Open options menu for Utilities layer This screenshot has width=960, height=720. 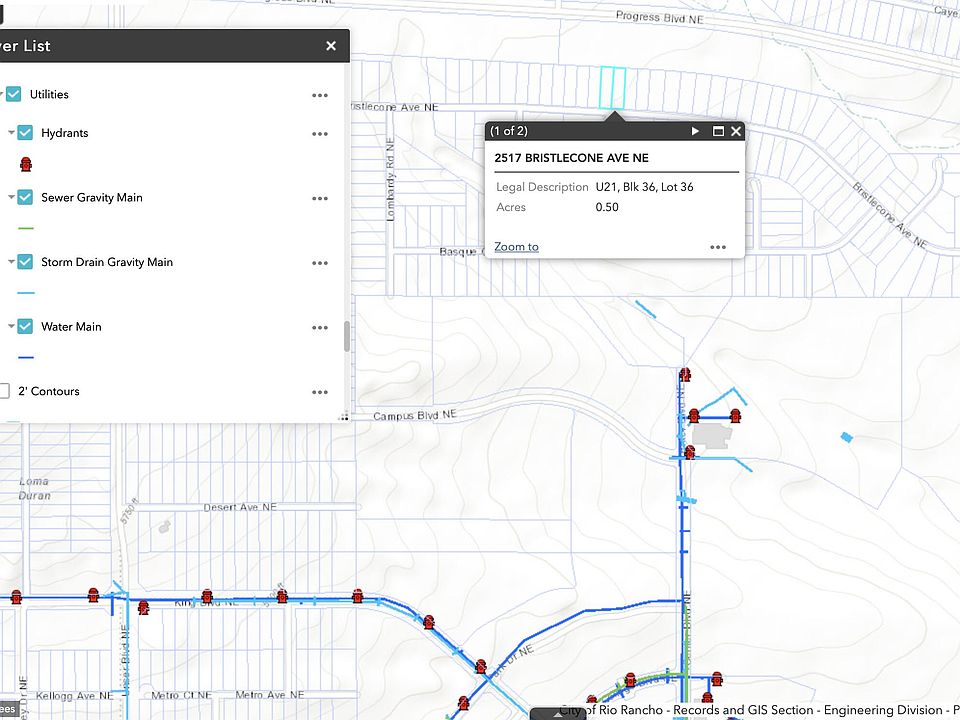point(320,95)
